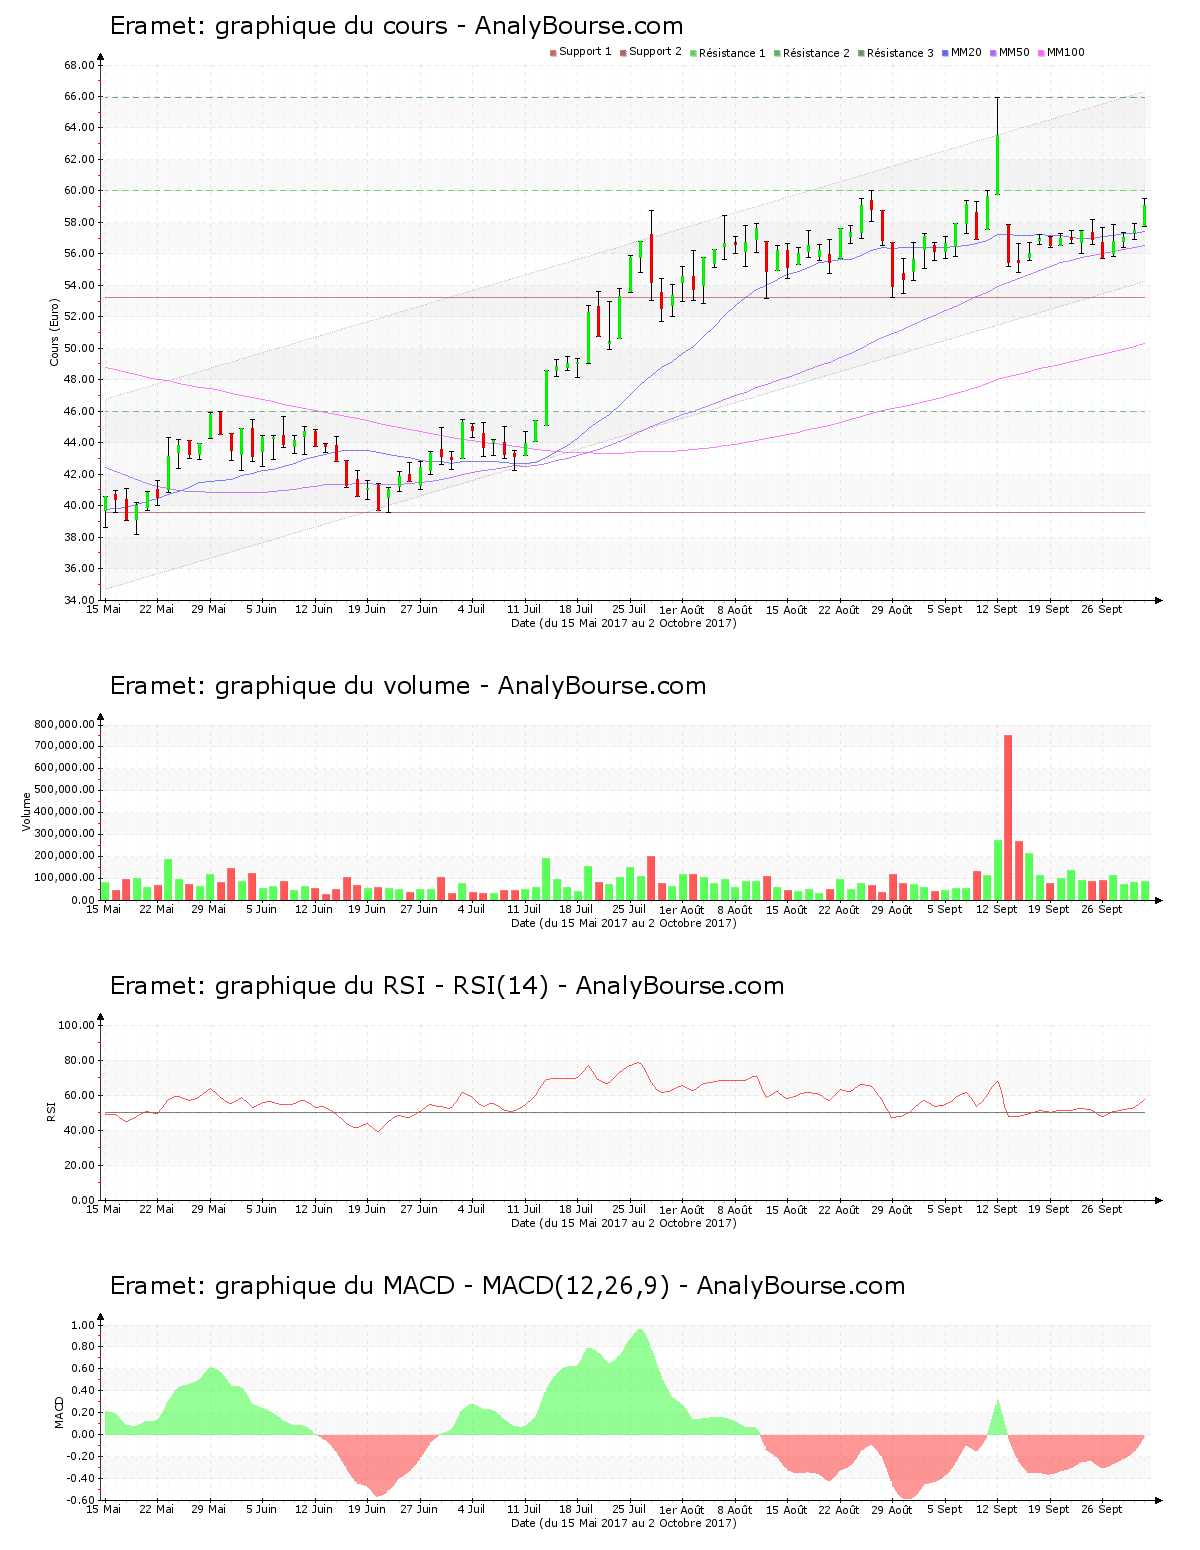This screenshot has width=1200, height=1550.
Task: Click the 'graphique du MACD - MACD(12,26,9)' title
Action: pos(507,1286)
